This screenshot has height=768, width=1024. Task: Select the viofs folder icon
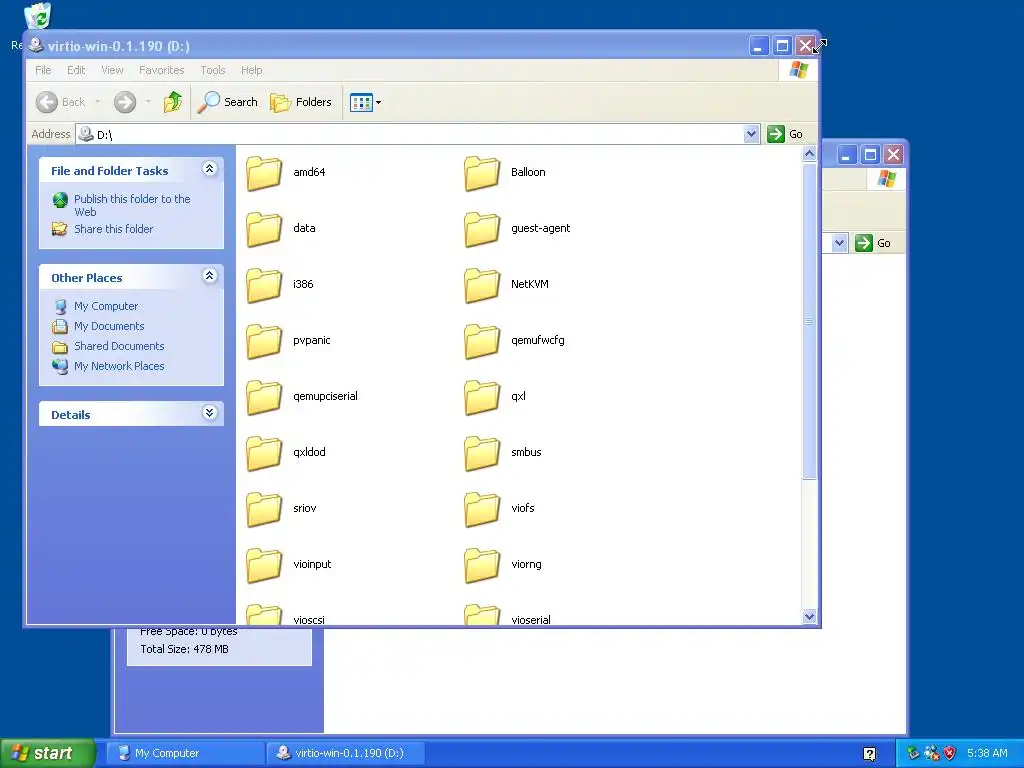pyautogui.click(x=482, y=509)
